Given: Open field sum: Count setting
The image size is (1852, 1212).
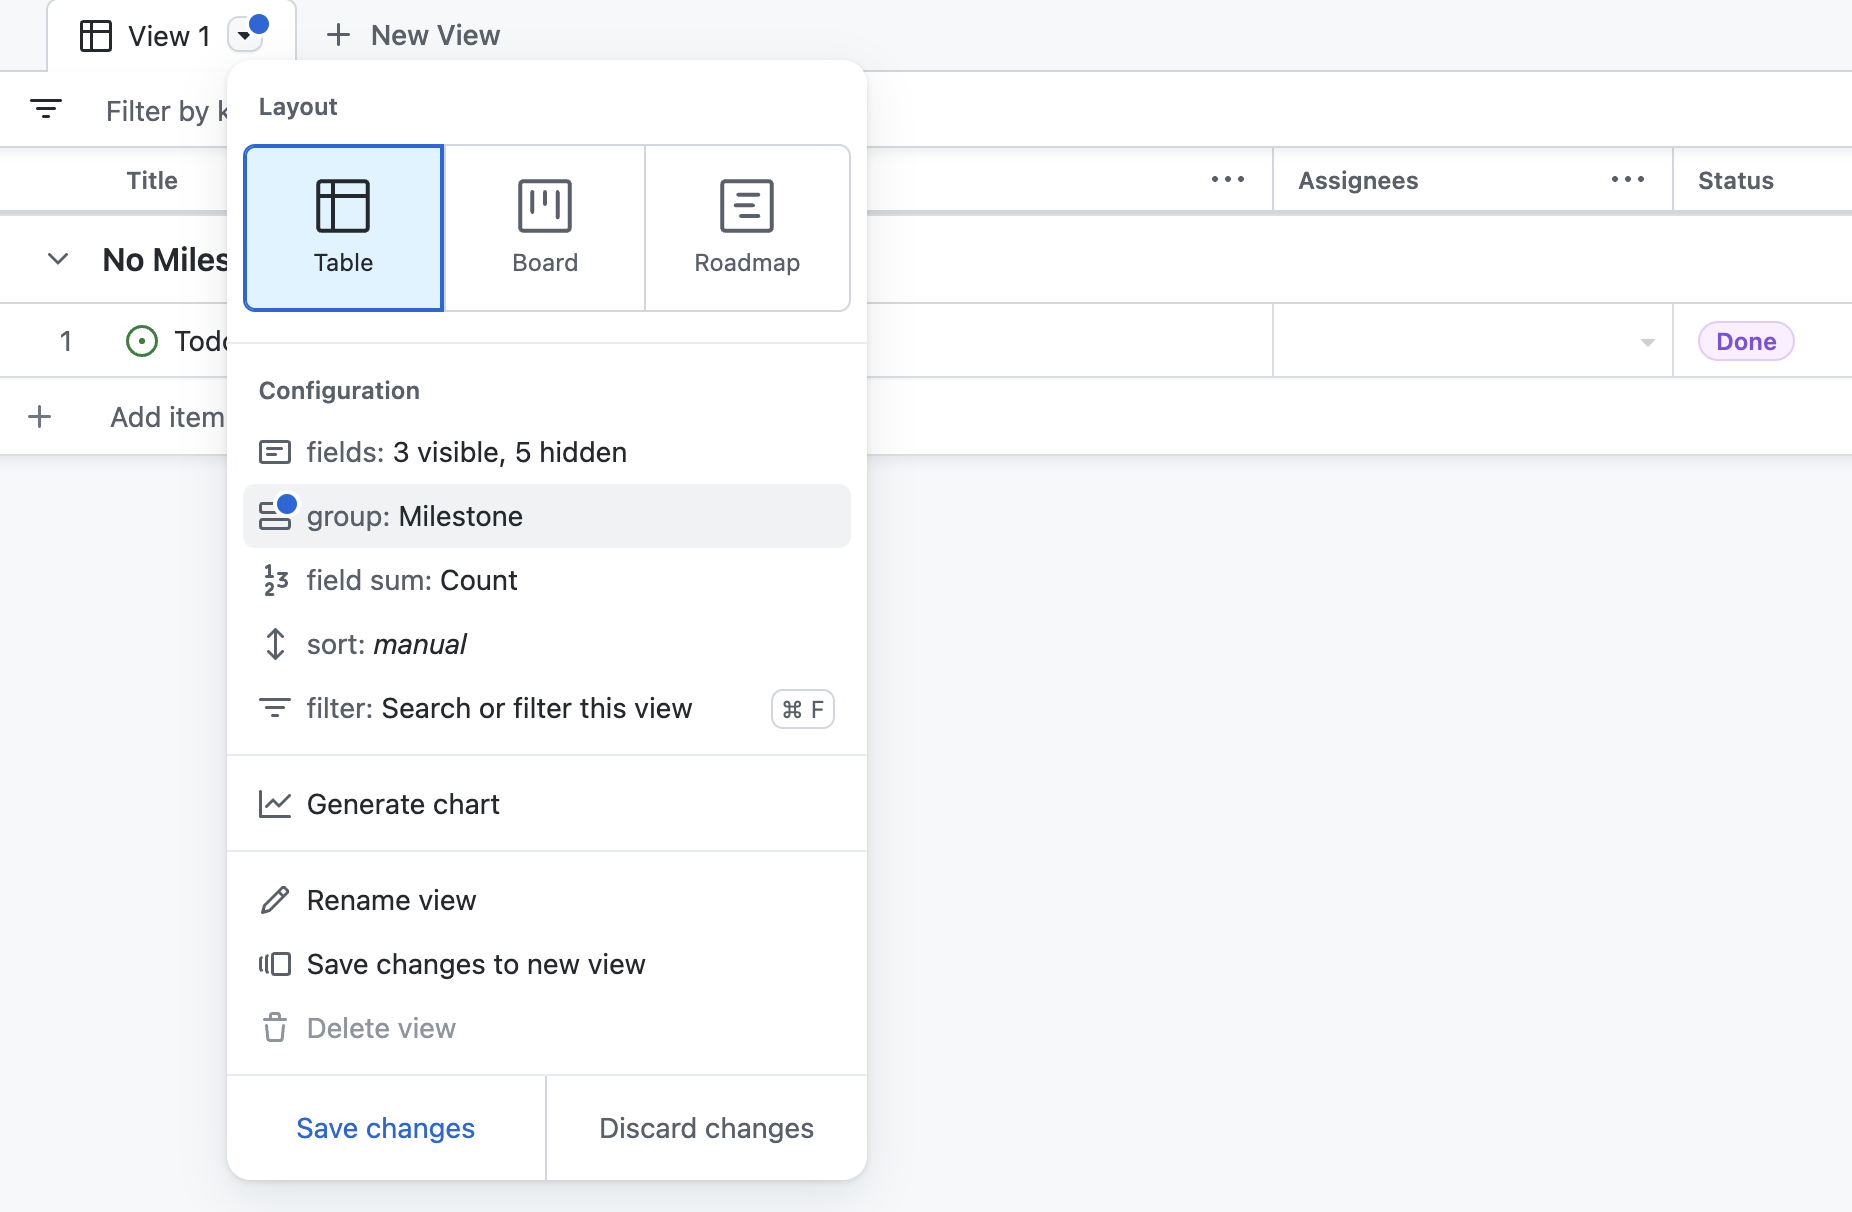Looking at the screenshot, I should pos(546,580).
